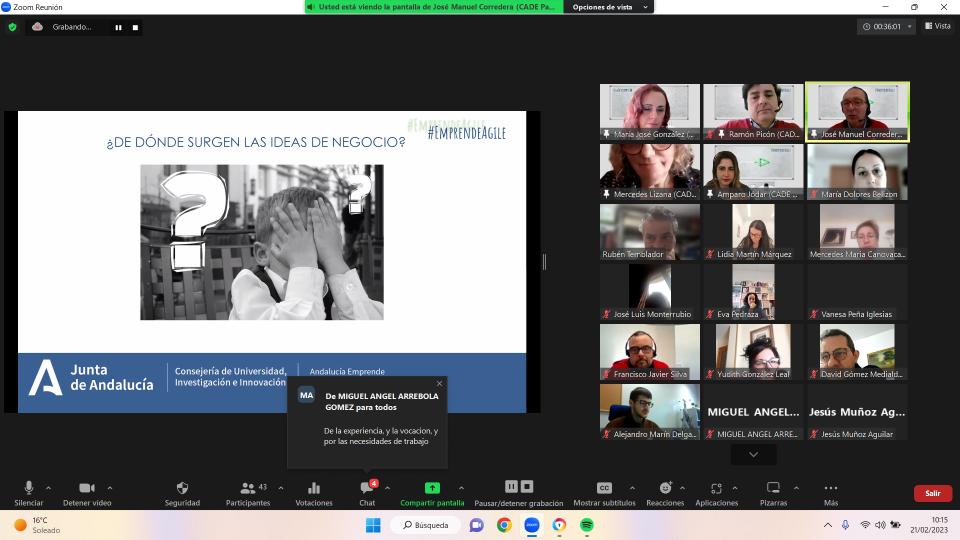Viewport: 960px width, 540px height.
Task: Mute the microphone with Silenciar
Action: click(x=28, y=488)
